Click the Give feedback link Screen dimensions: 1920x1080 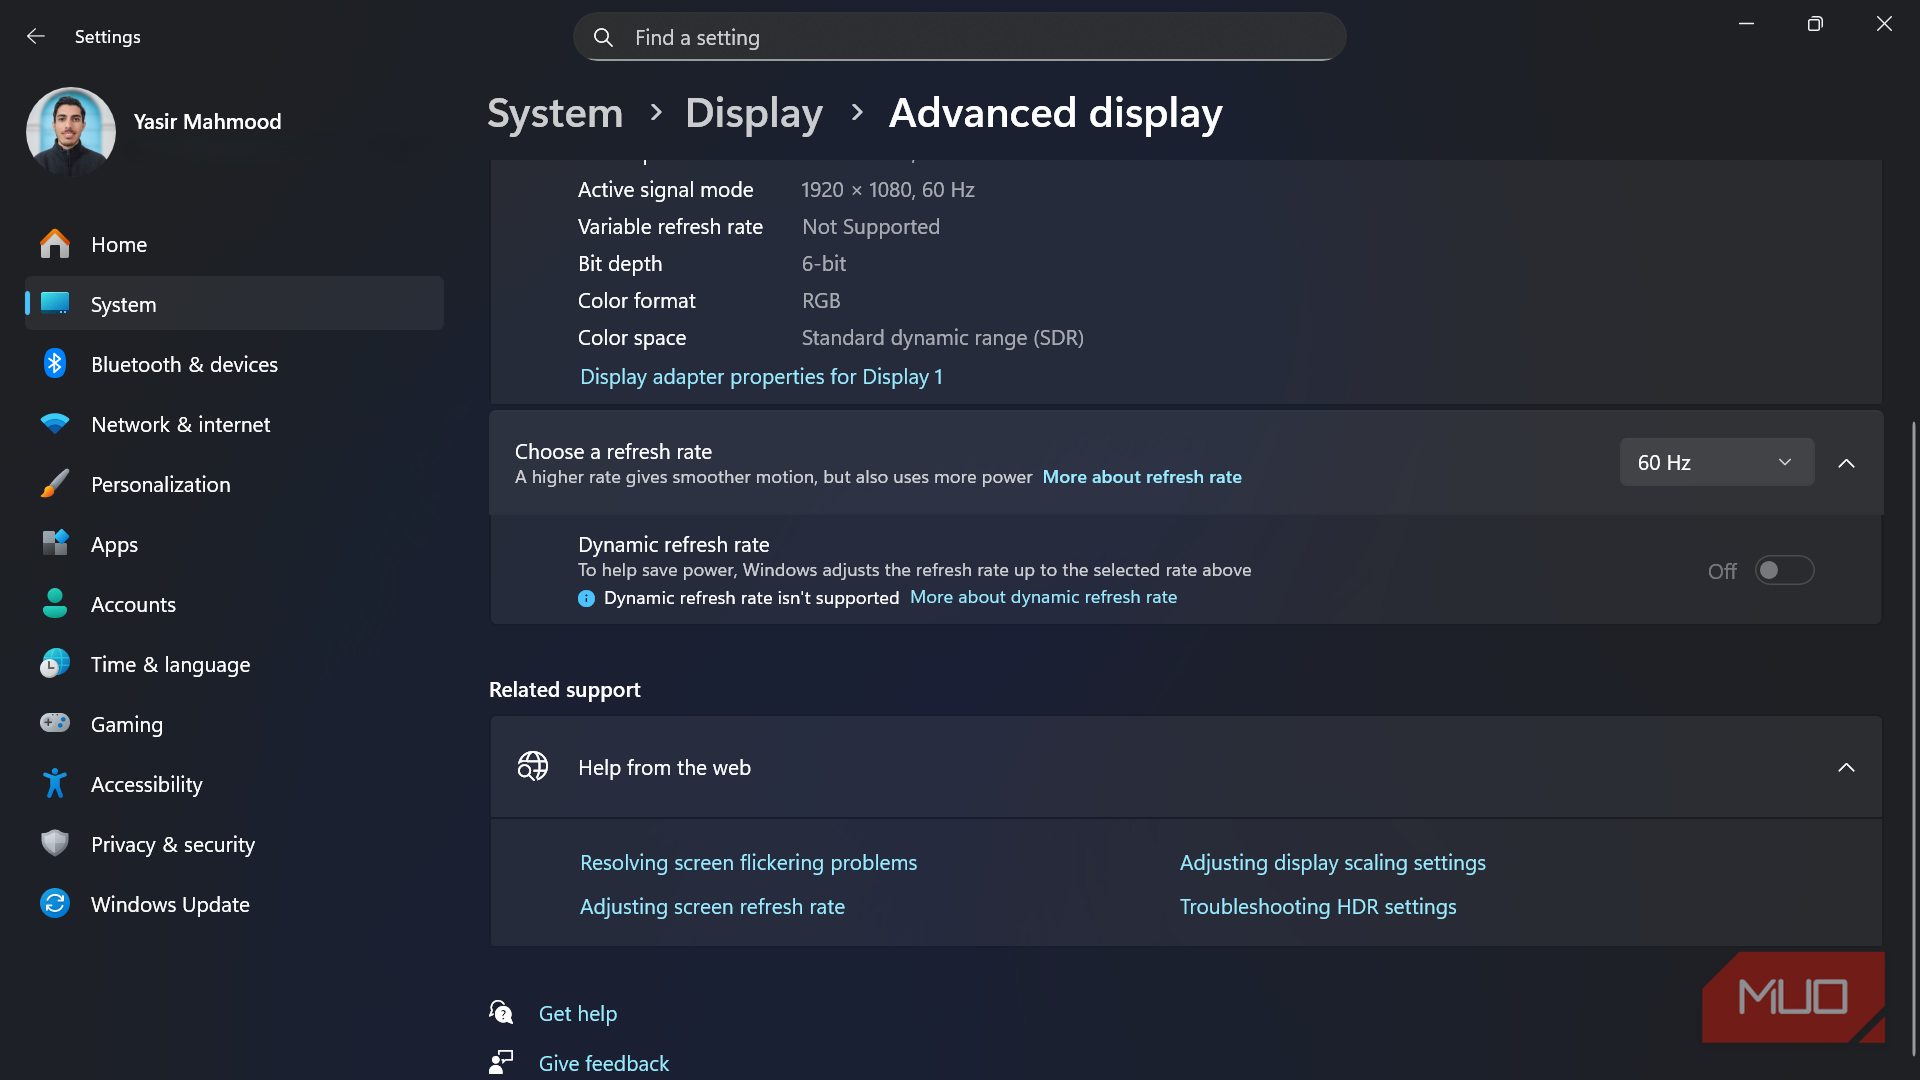click(604, 1063)
